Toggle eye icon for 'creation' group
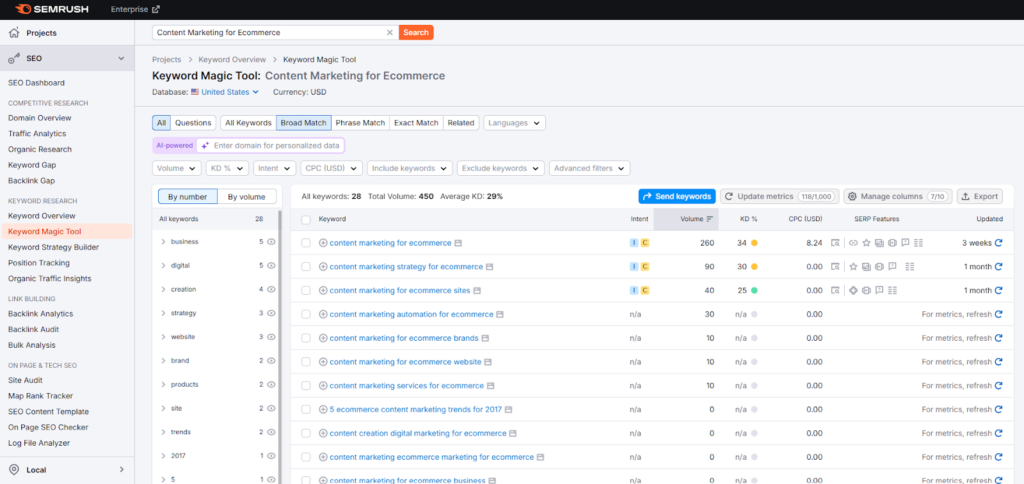 271,289
